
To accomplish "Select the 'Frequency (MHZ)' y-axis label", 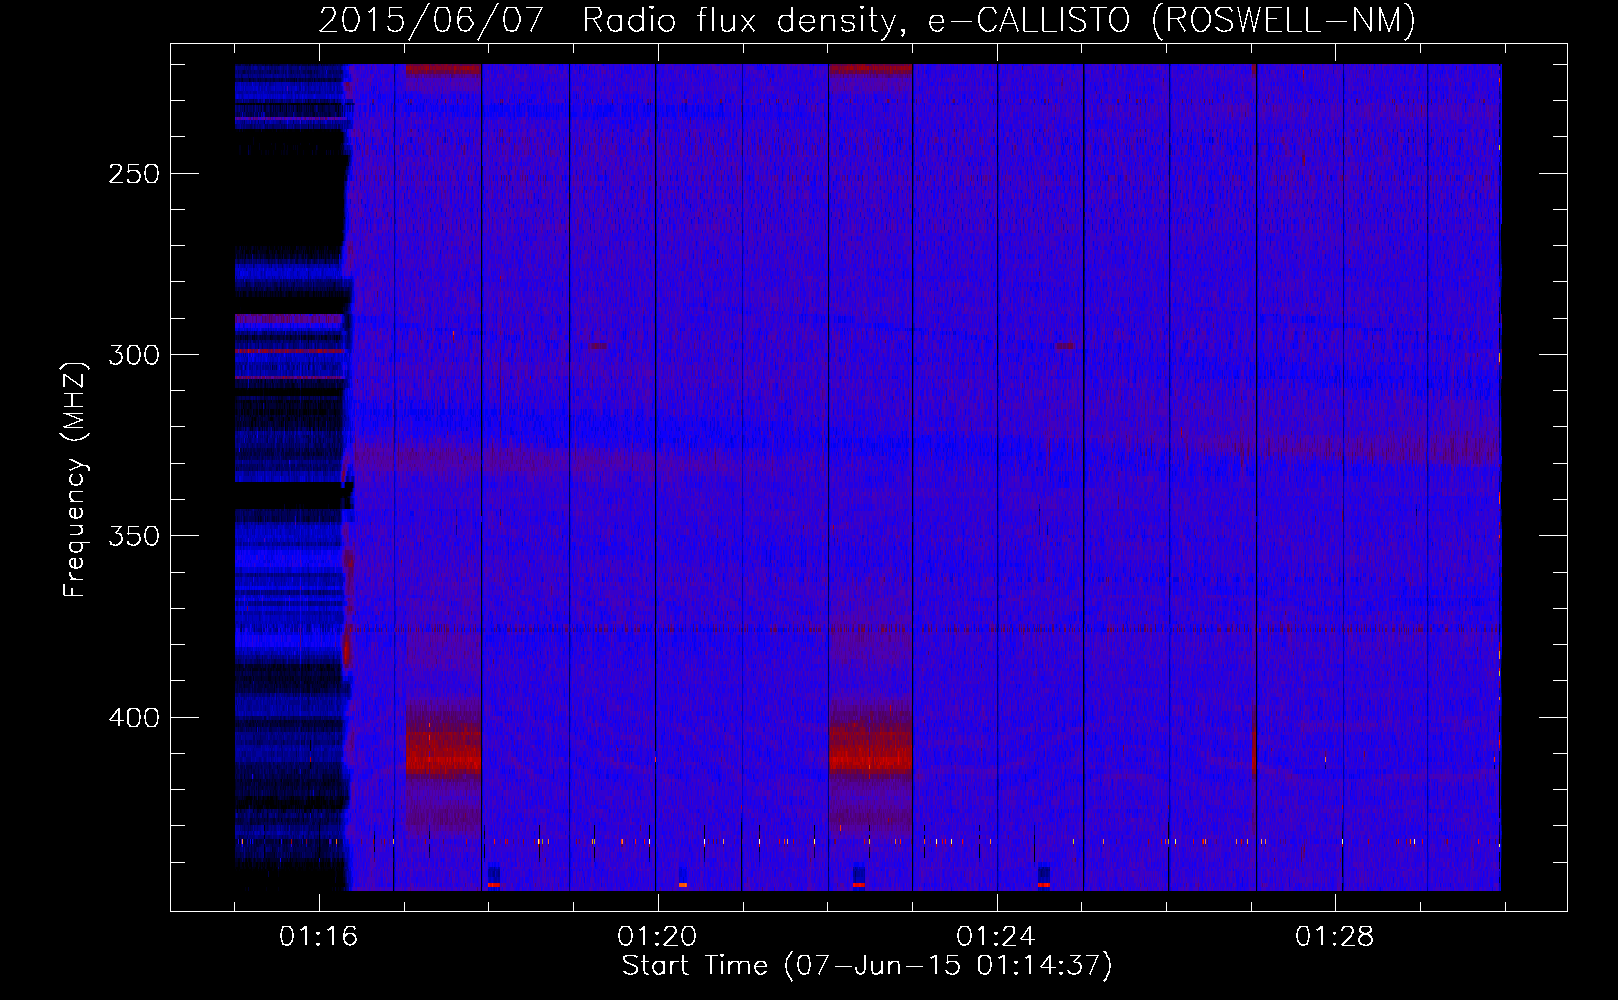I will [75, 479].
